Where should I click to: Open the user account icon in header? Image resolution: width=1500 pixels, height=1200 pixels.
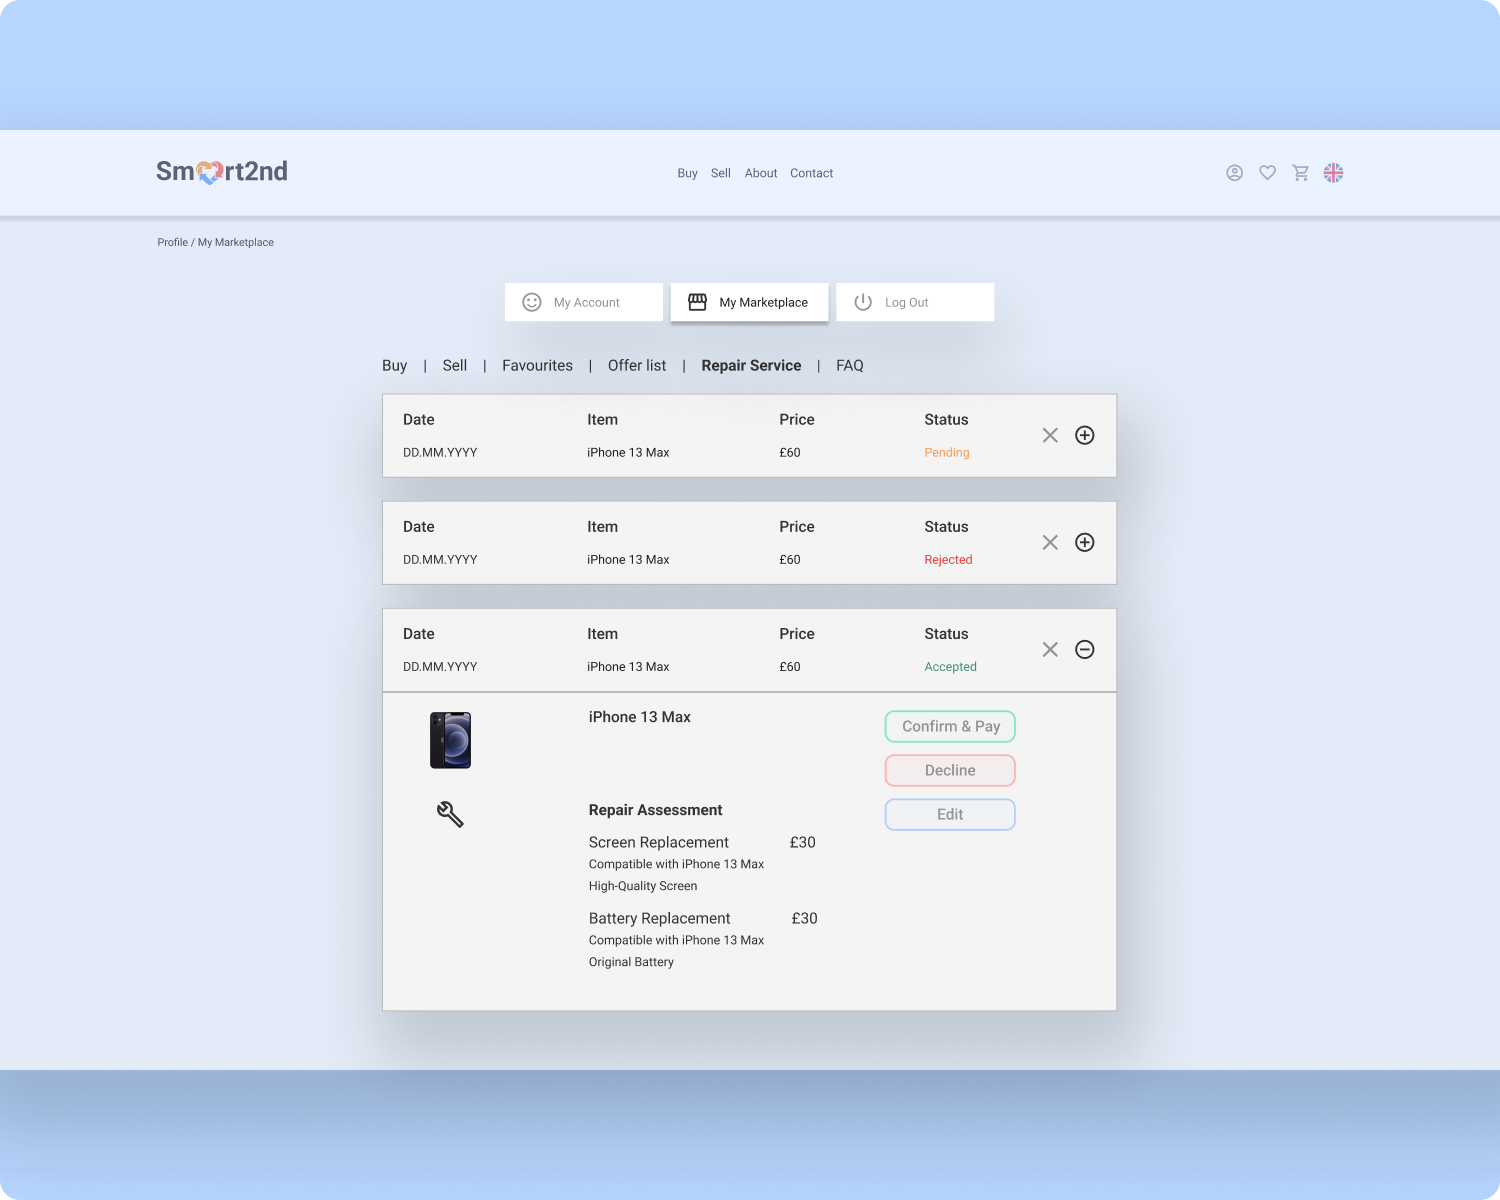(1235, 173)
